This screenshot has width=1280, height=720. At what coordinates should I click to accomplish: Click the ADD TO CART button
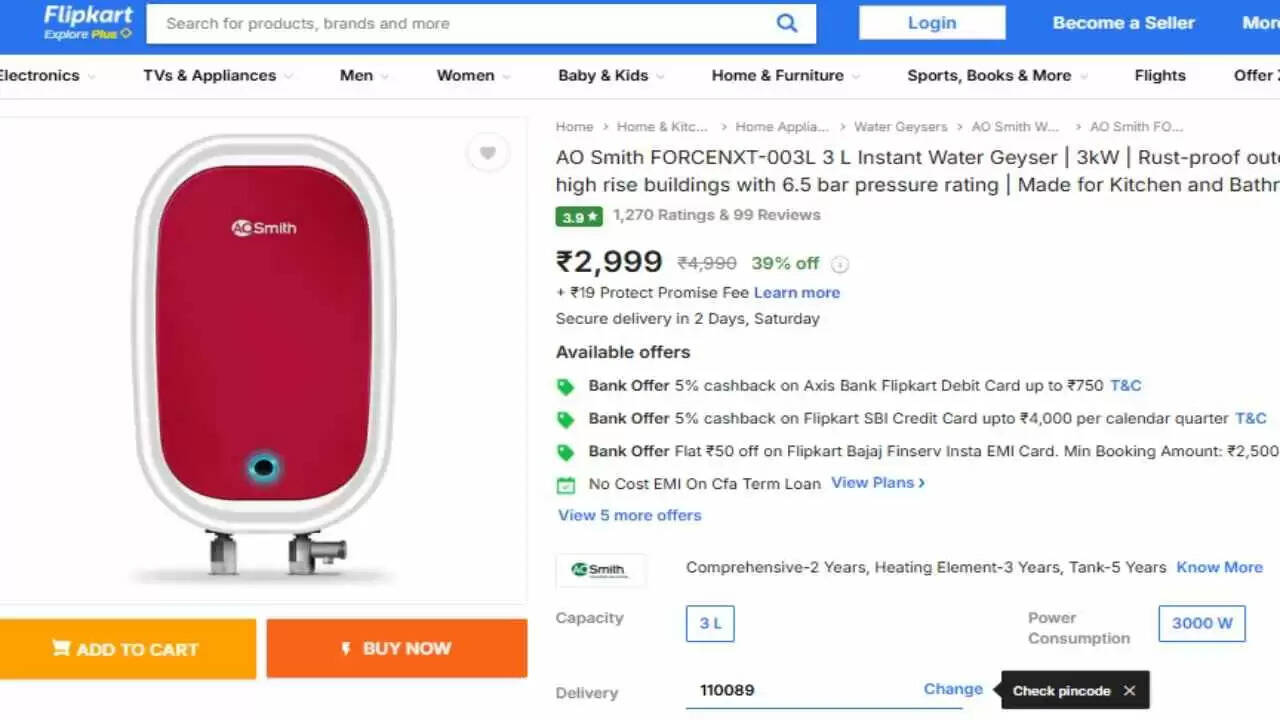click(x=127, y=649)
